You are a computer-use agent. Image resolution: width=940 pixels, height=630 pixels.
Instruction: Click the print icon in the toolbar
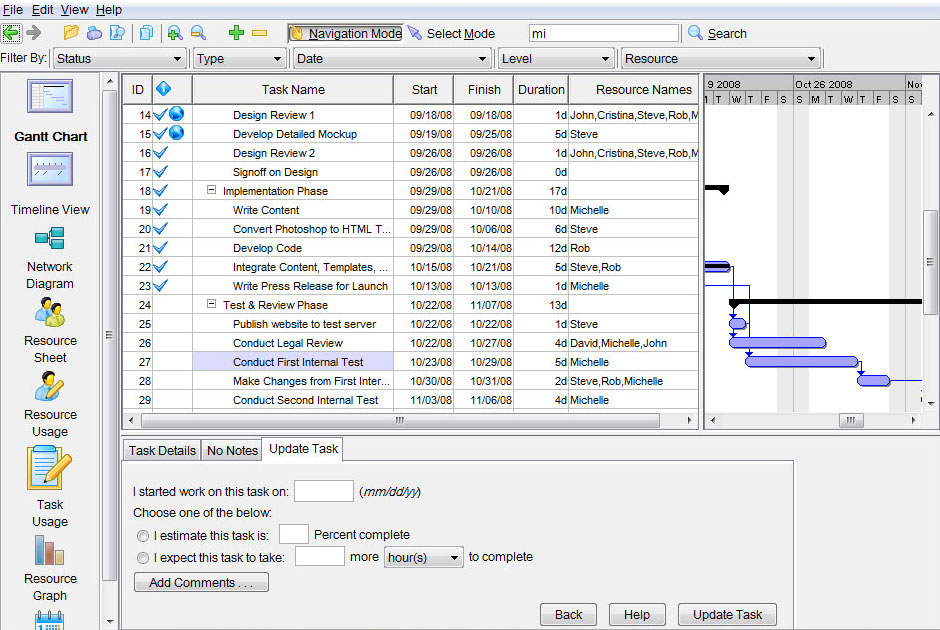tap(94, 33)
